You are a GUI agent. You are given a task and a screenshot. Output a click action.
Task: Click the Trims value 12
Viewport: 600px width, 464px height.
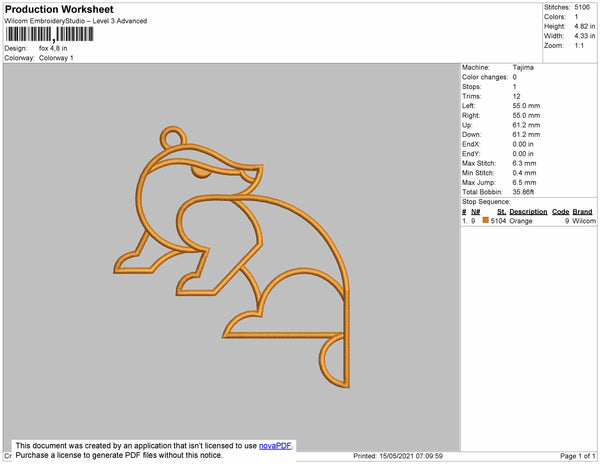[x=516, y=96]
